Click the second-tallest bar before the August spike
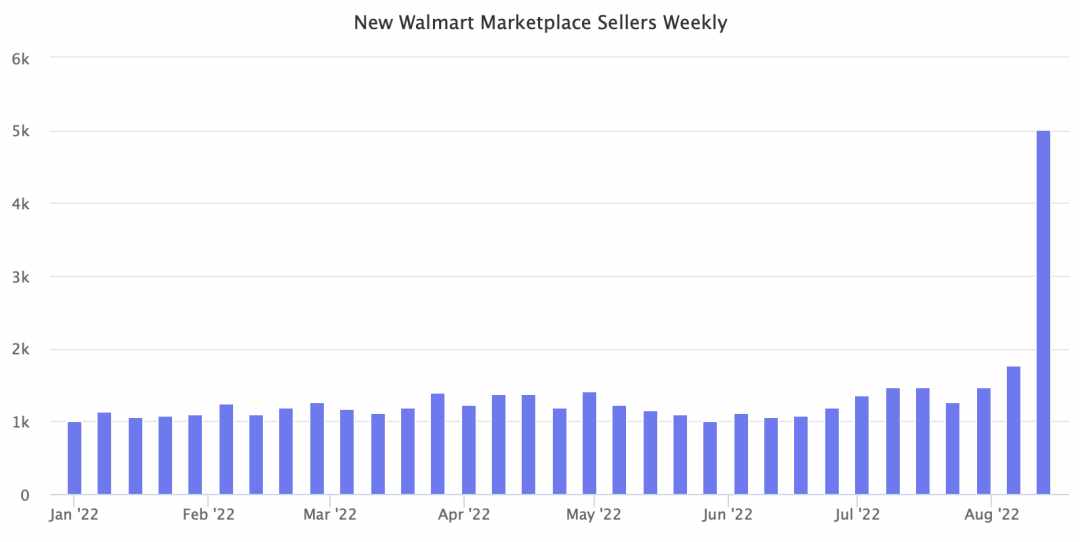Viewport: 1080px width, 542px height. pyautogui.click(x=1013, y=430)
